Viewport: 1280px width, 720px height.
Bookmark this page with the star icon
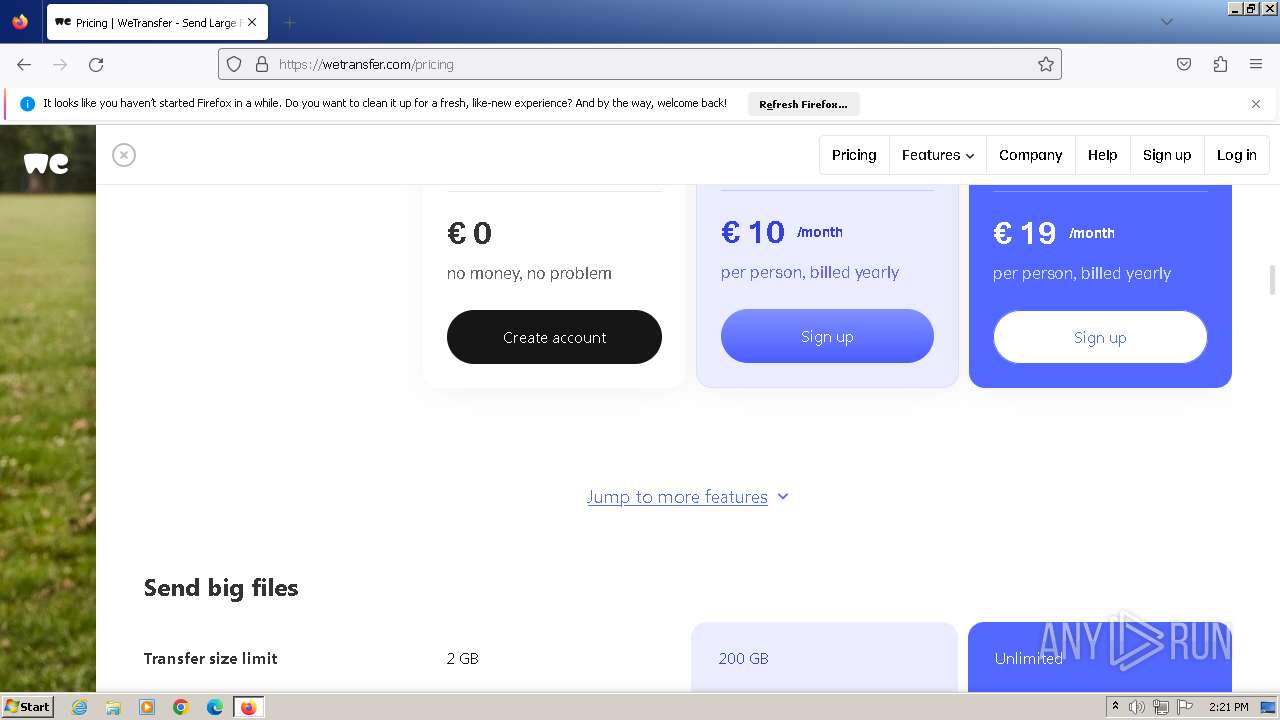[x=1046, y=64]
